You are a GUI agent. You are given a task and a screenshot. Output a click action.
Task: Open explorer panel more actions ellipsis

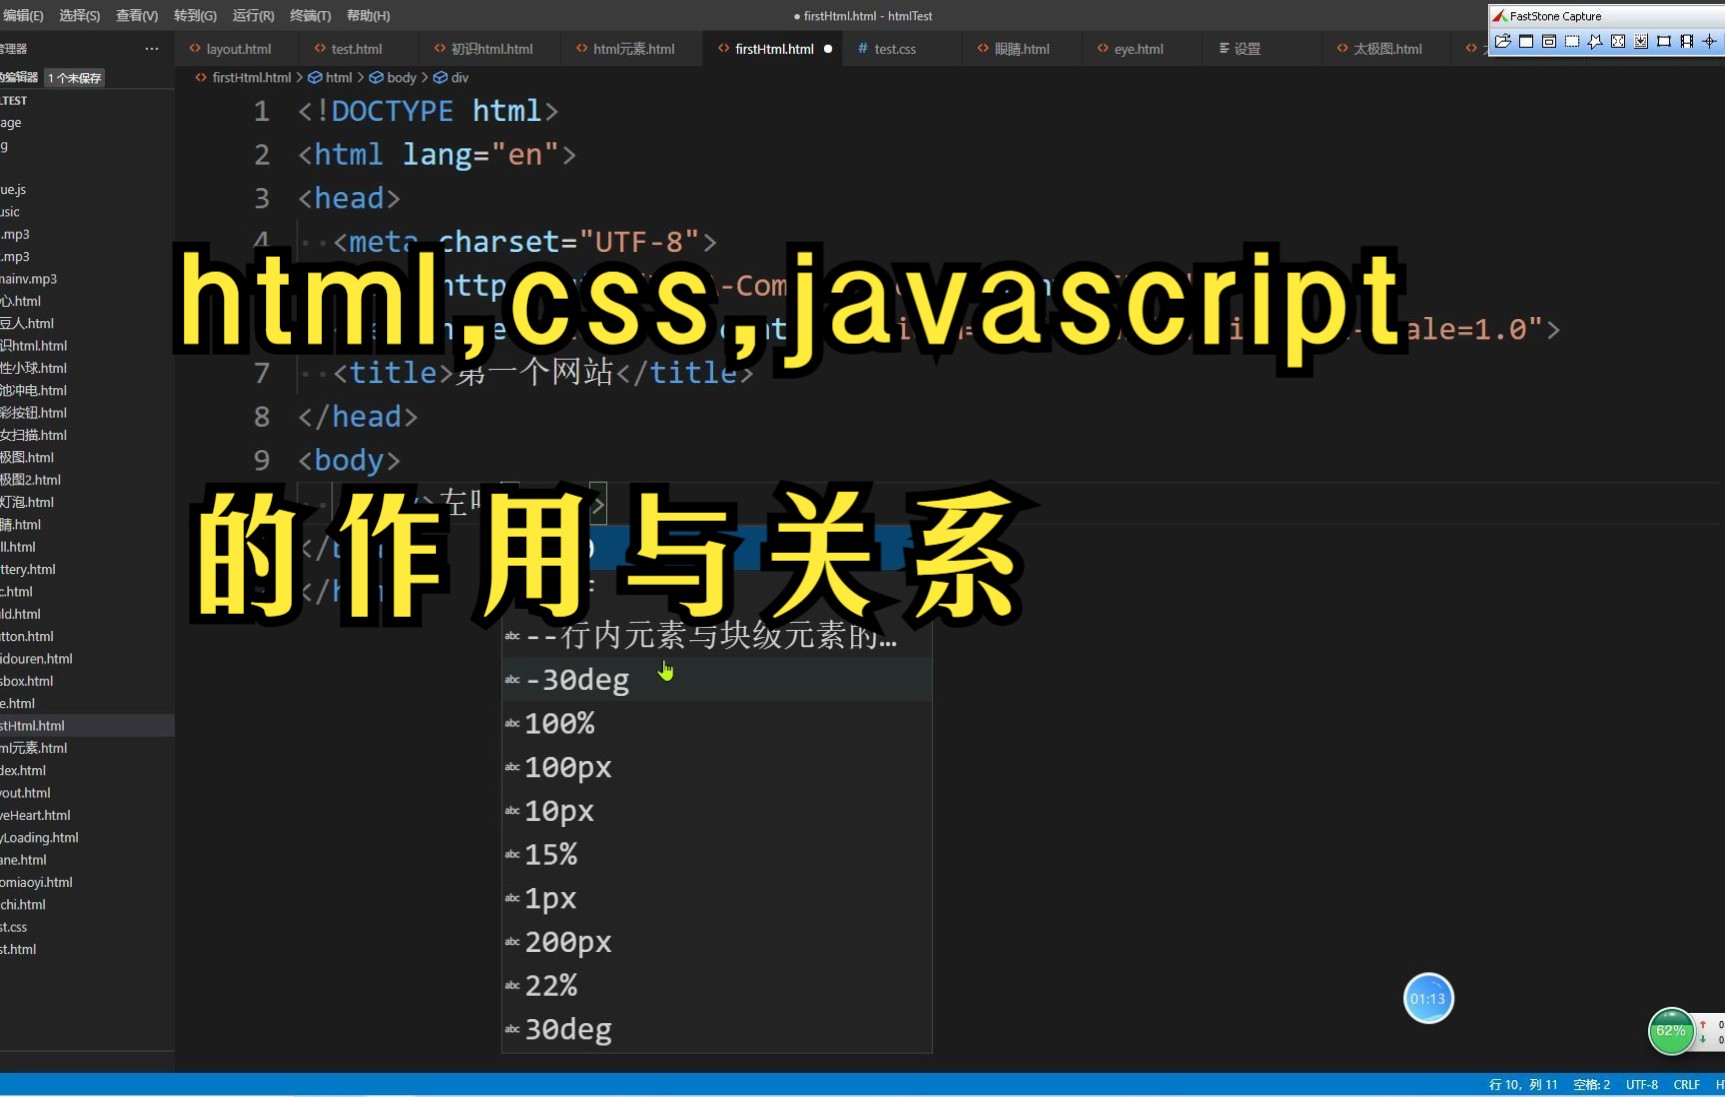pos(152,48)
